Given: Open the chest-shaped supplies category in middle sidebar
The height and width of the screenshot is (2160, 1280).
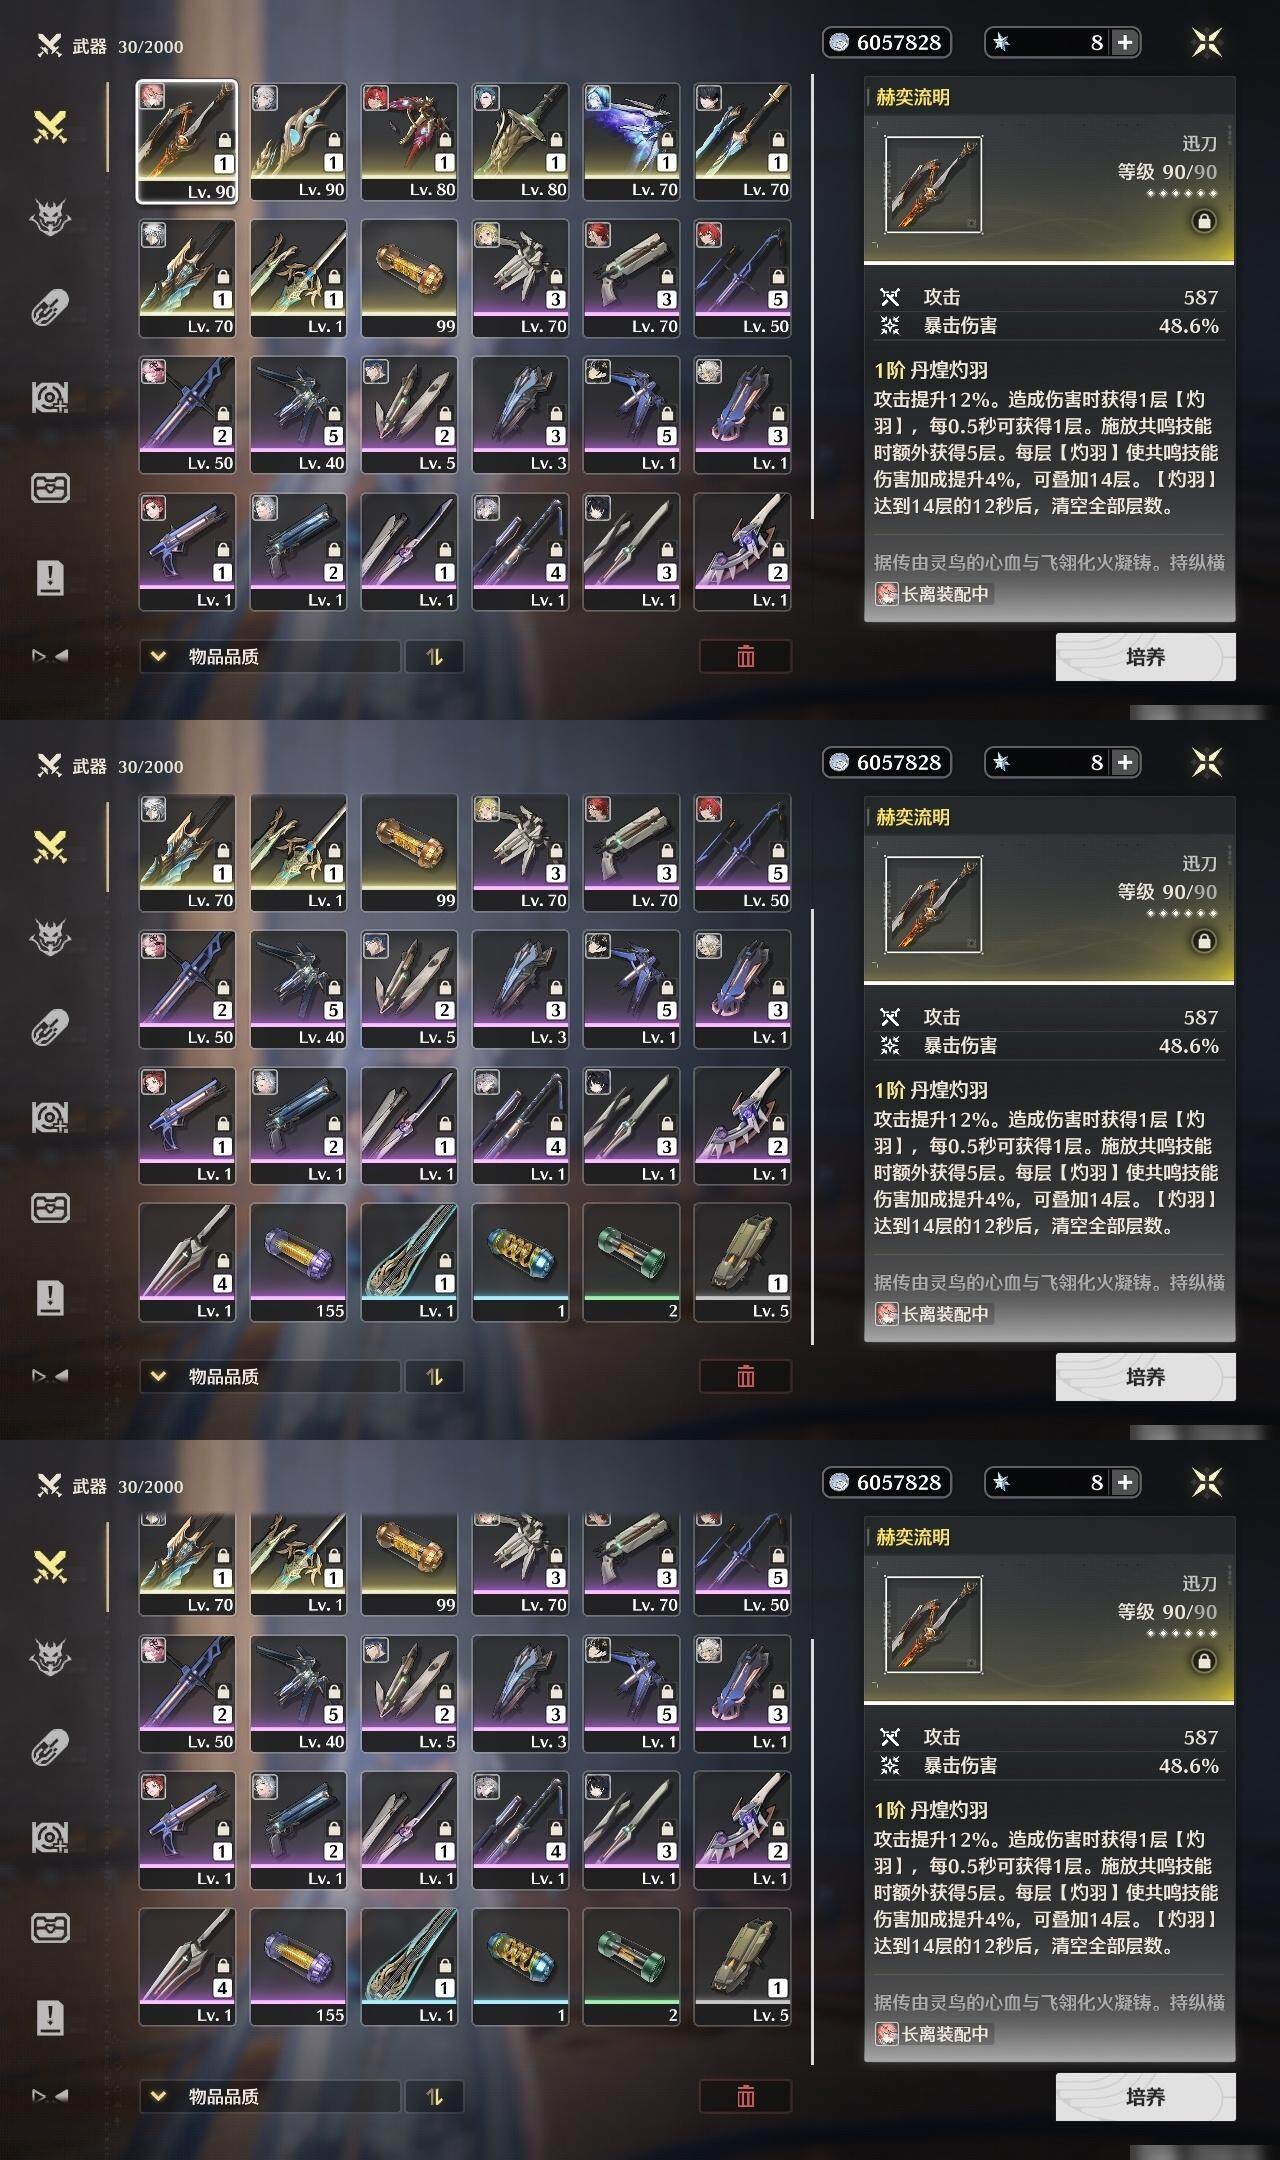Looking at the screenshot, I should [50, 1208].
